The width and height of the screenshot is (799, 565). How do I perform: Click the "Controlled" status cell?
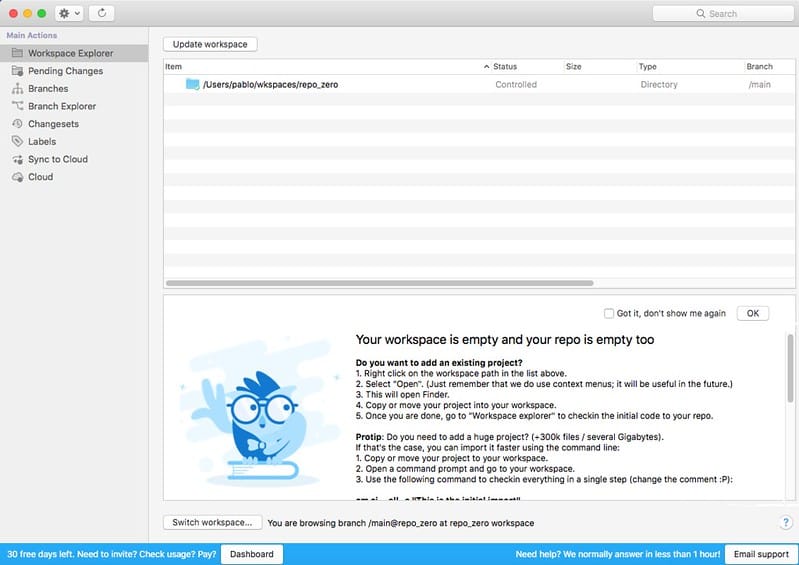coord(516,85)
